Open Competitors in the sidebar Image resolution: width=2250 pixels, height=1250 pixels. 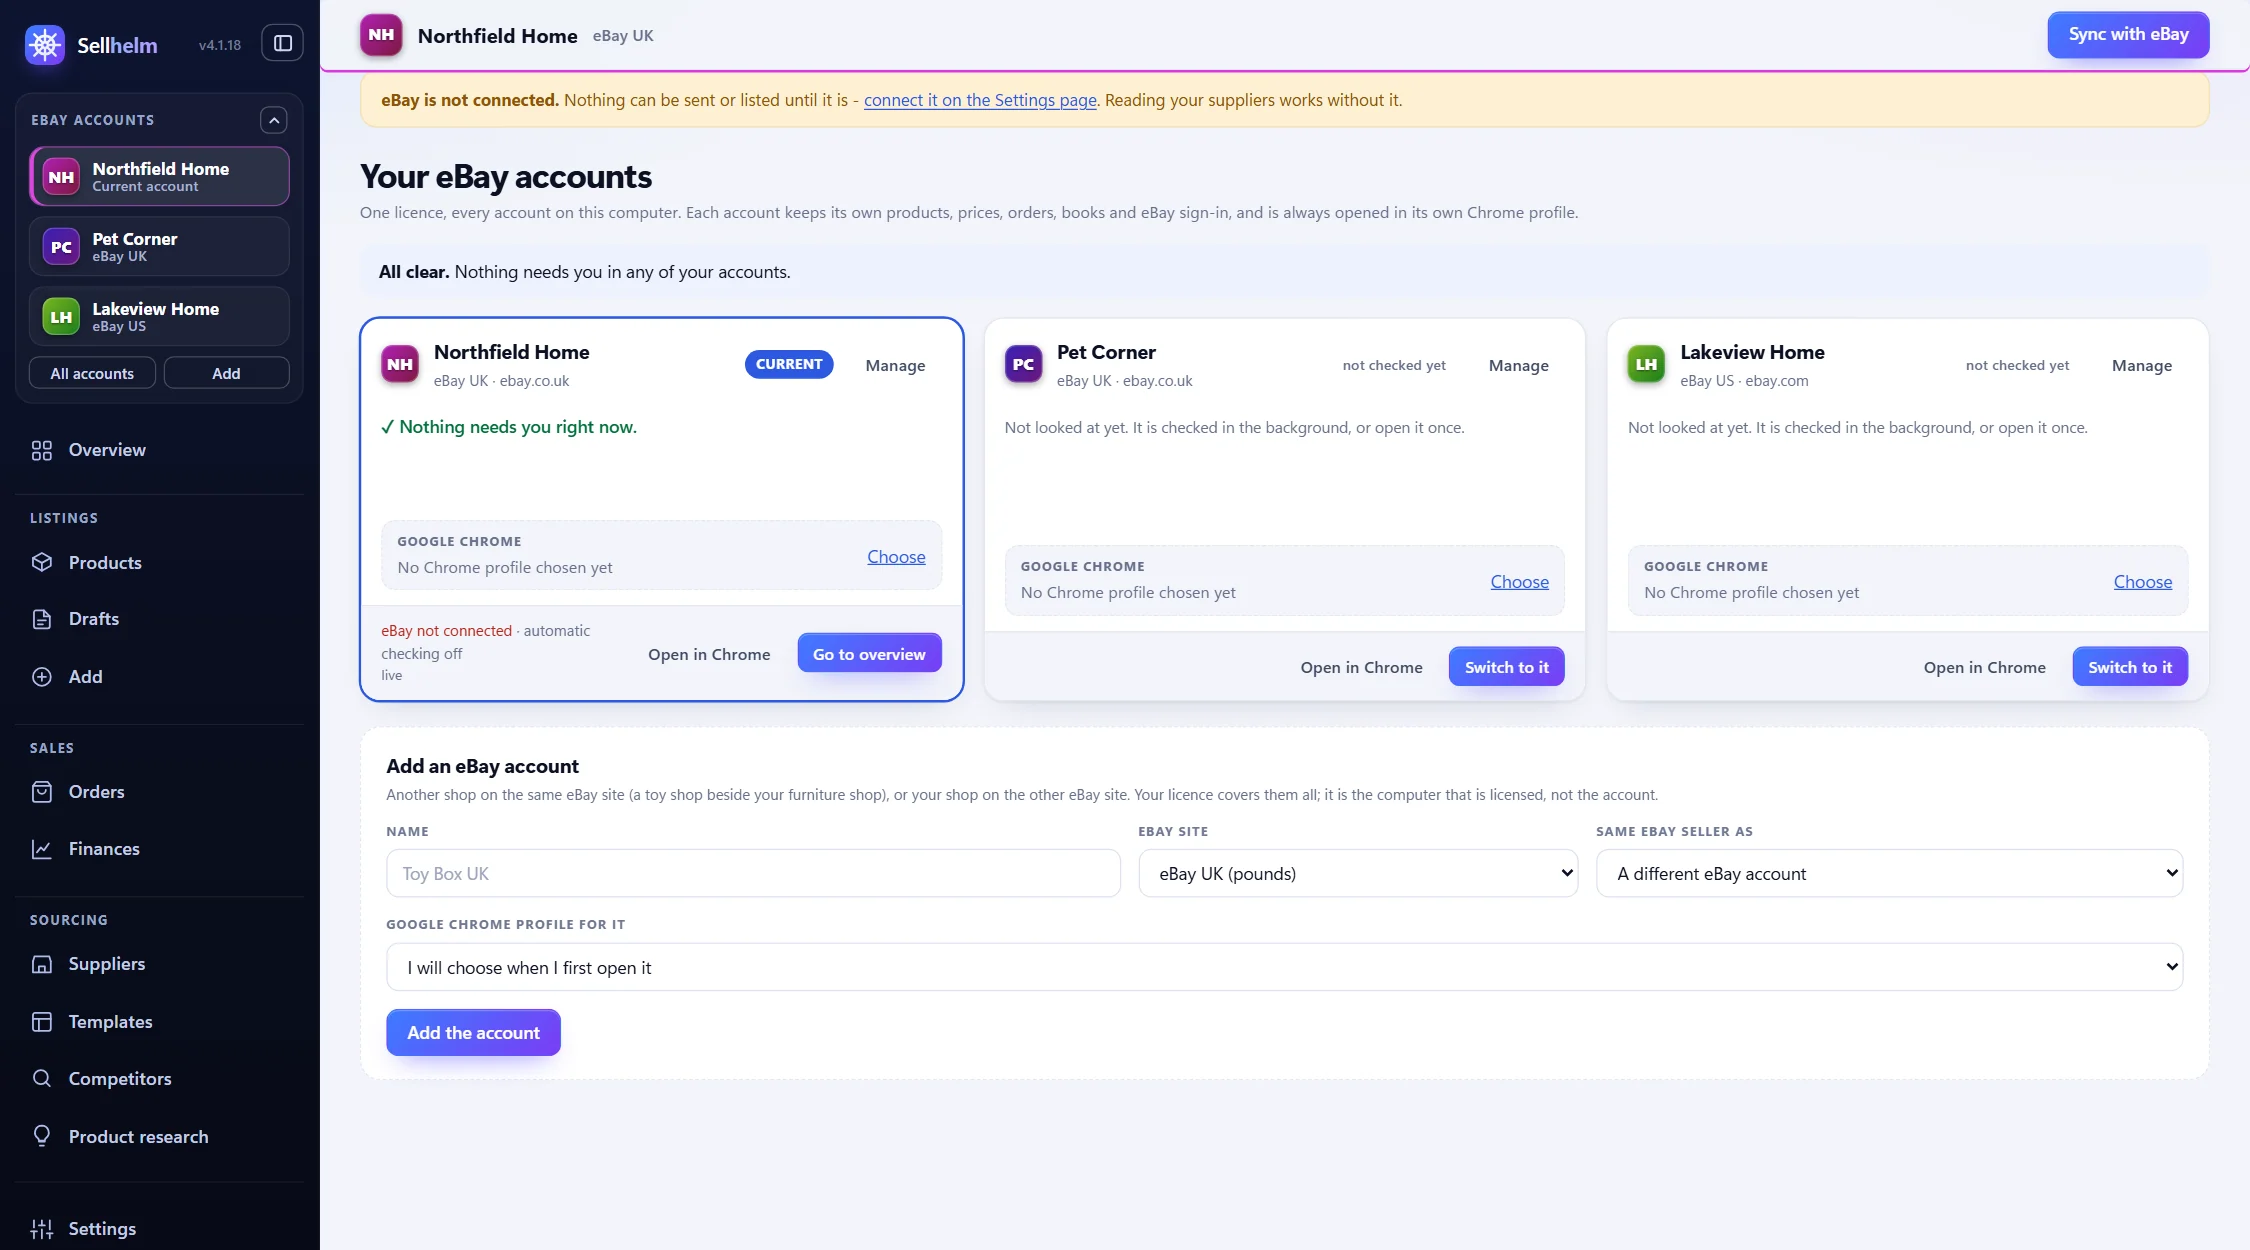[160, 1078]
